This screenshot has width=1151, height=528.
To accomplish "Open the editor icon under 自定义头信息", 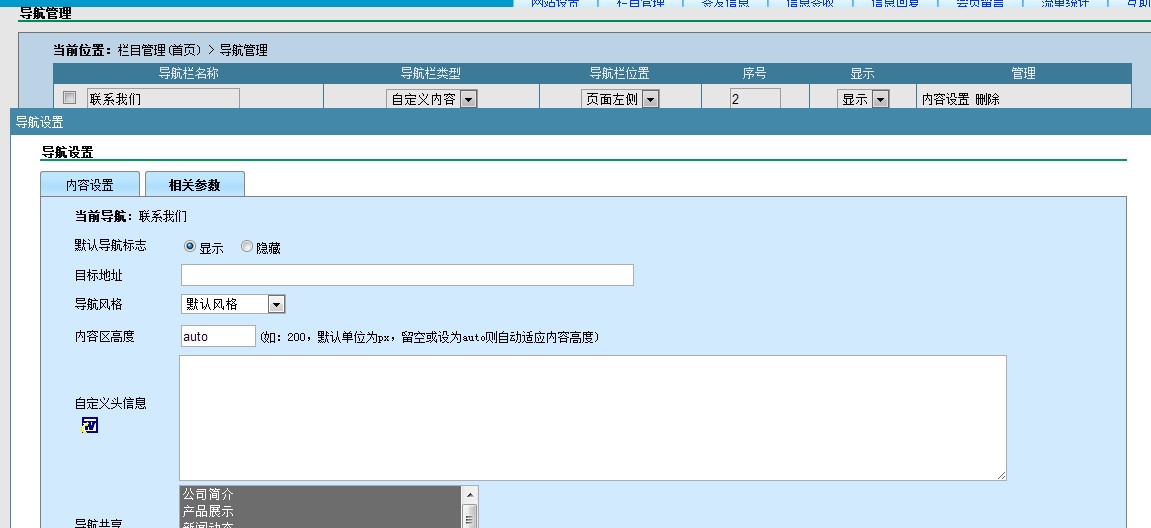I will click(90, 426).
